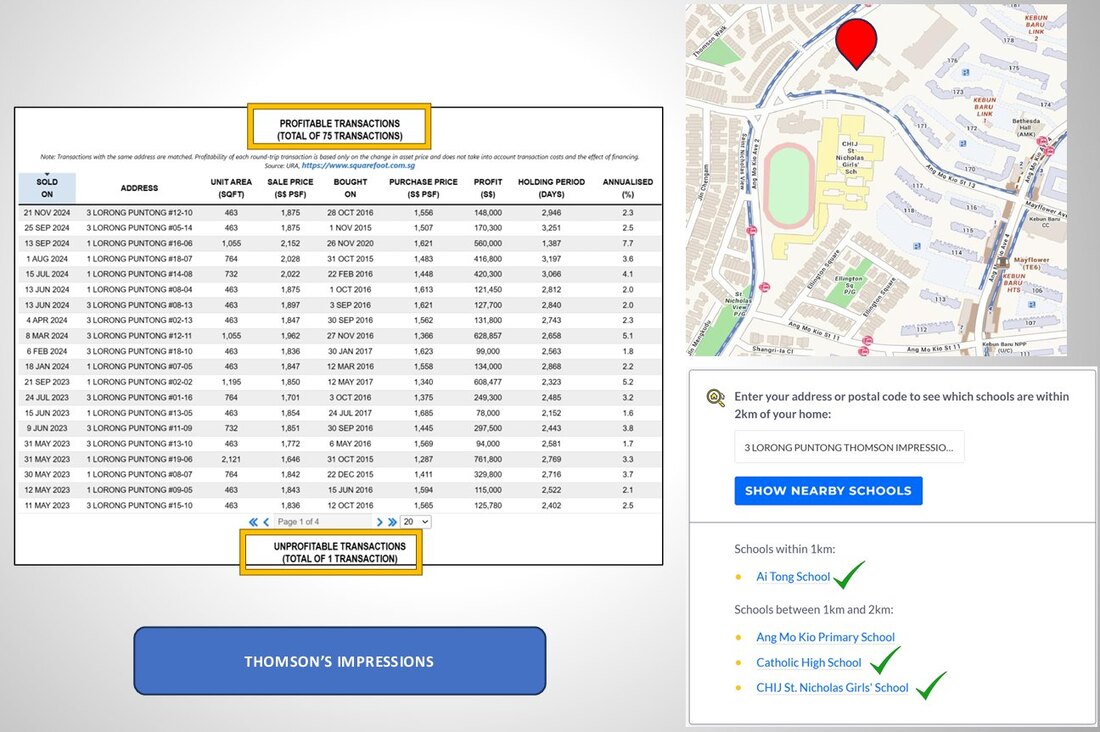
Task: Select row 3 Lorong Puntong #05-14
Action: coord(340,228)
